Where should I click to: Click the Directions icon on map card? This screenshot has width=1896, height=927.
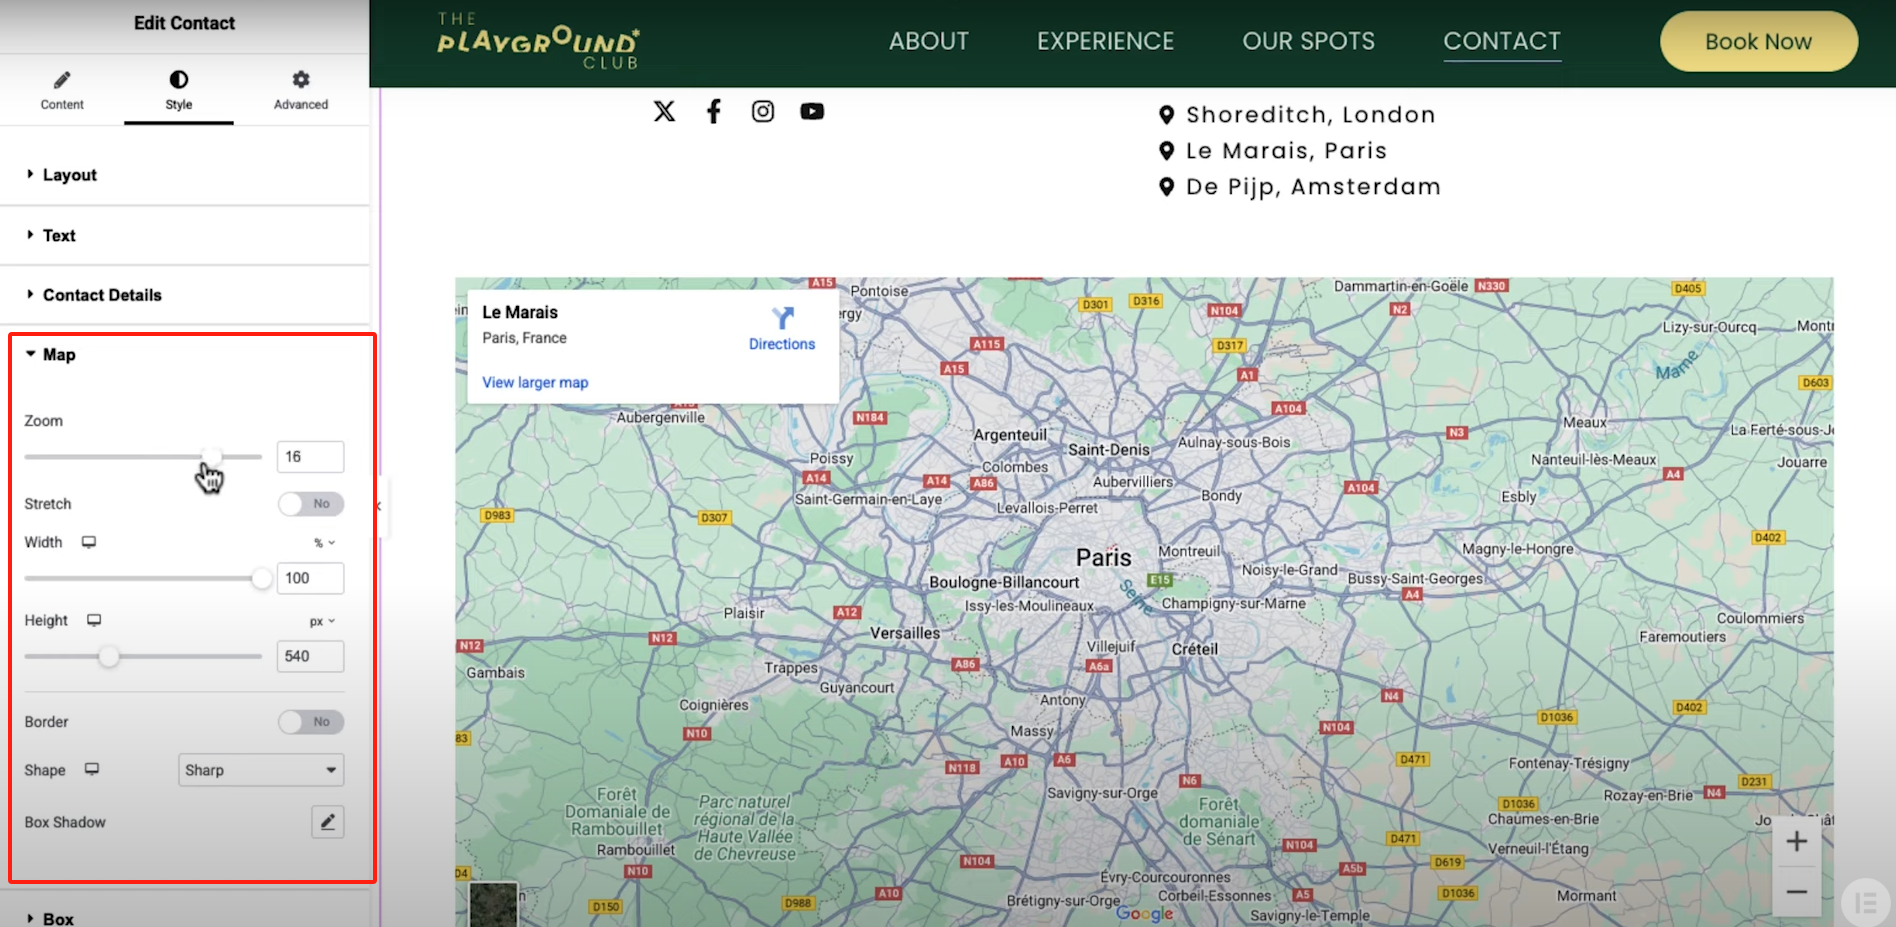(782, 319)
